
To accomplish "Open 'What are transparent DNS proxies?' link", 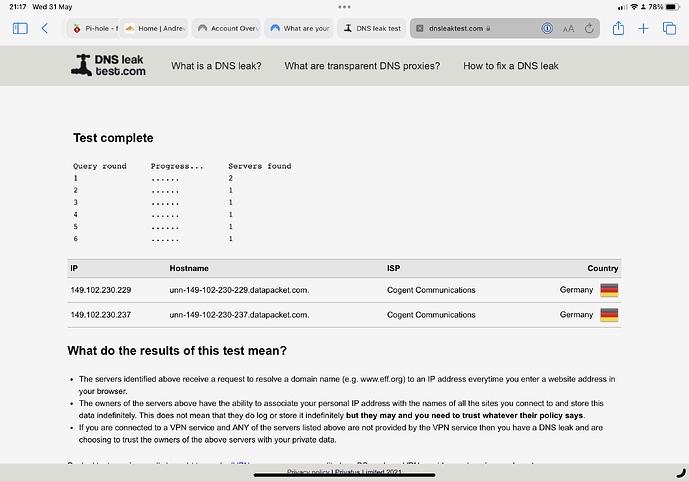I will pos(362,66).
